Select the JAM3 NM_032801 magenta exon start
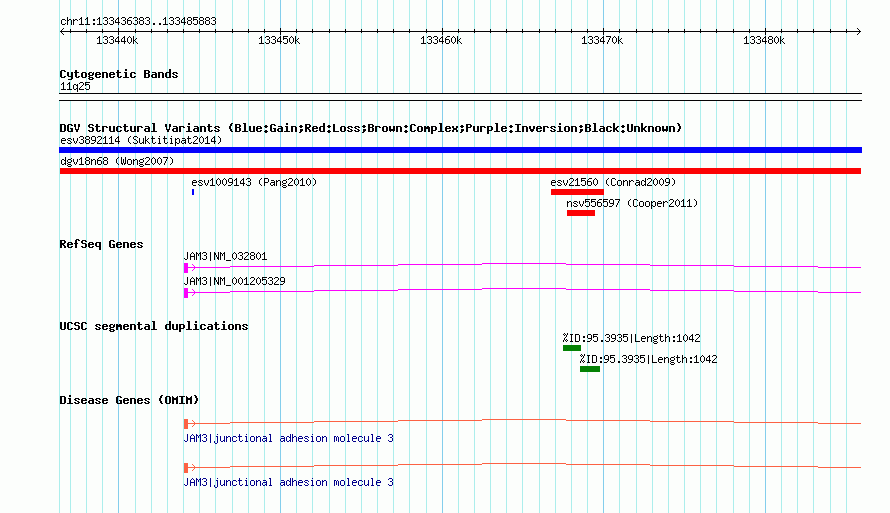The image size is (890, 513). click(186, 268)
